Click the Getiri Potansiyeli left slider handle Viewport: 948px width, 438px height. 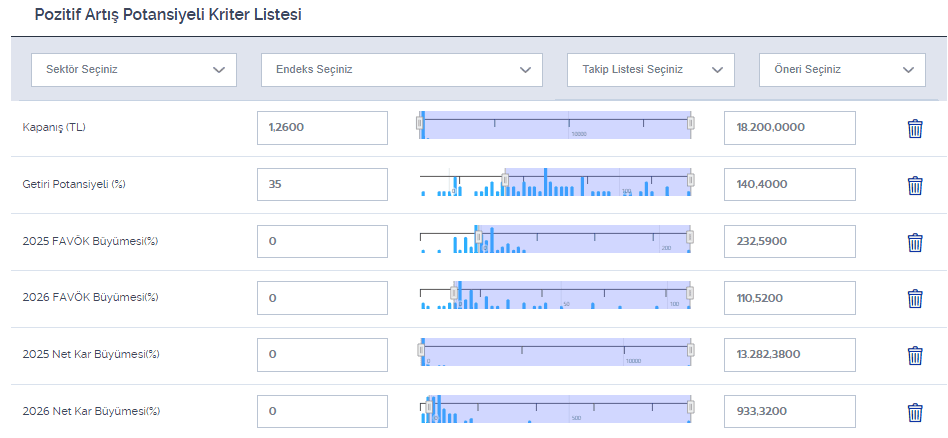pos(505,180)
